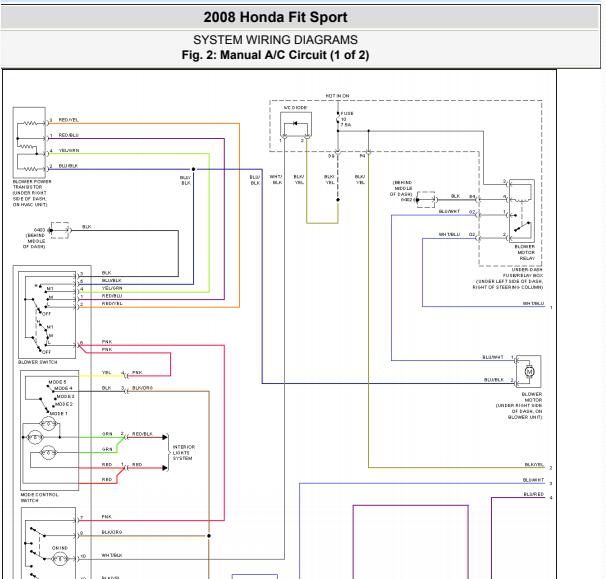Select the "ON IND" indicator label
Viewport: 606px width, 579px height.
coord(60,548)
